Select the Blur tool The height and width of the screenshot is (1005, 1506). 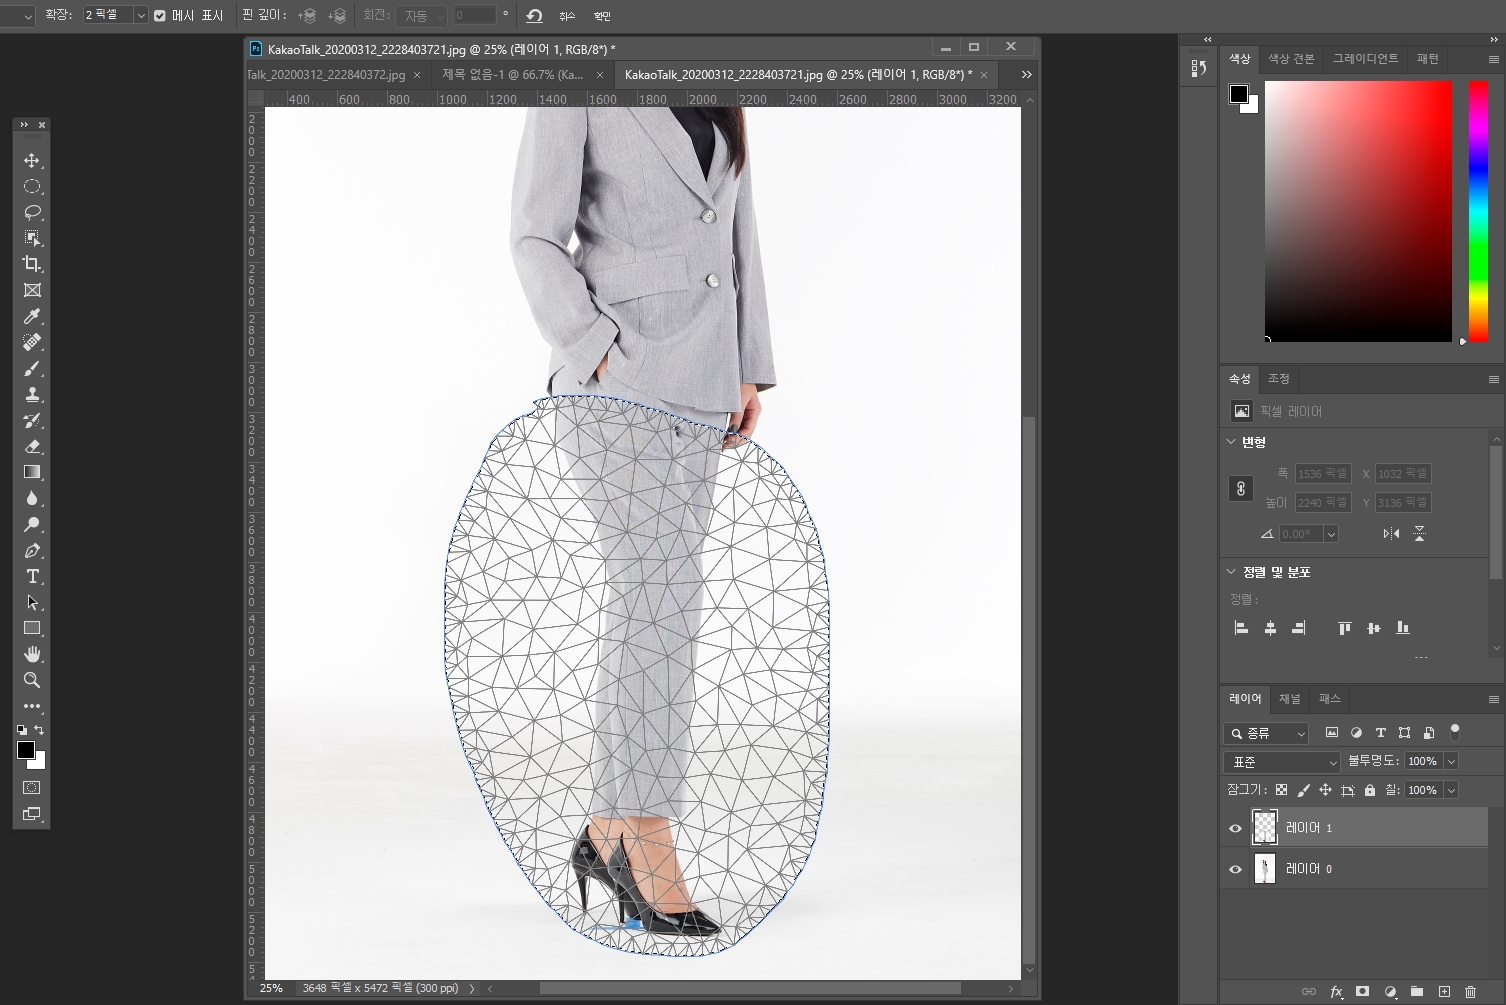(x=32, y=498)
